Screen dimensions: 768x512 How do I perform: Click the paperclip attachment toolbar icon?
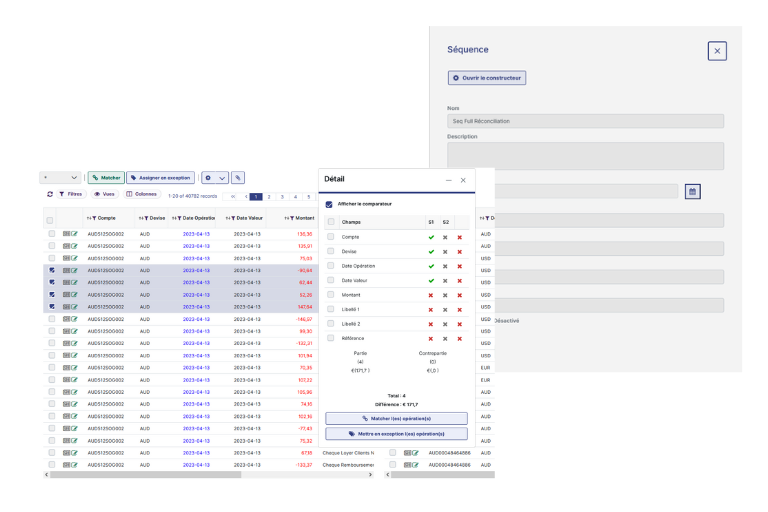238,178
